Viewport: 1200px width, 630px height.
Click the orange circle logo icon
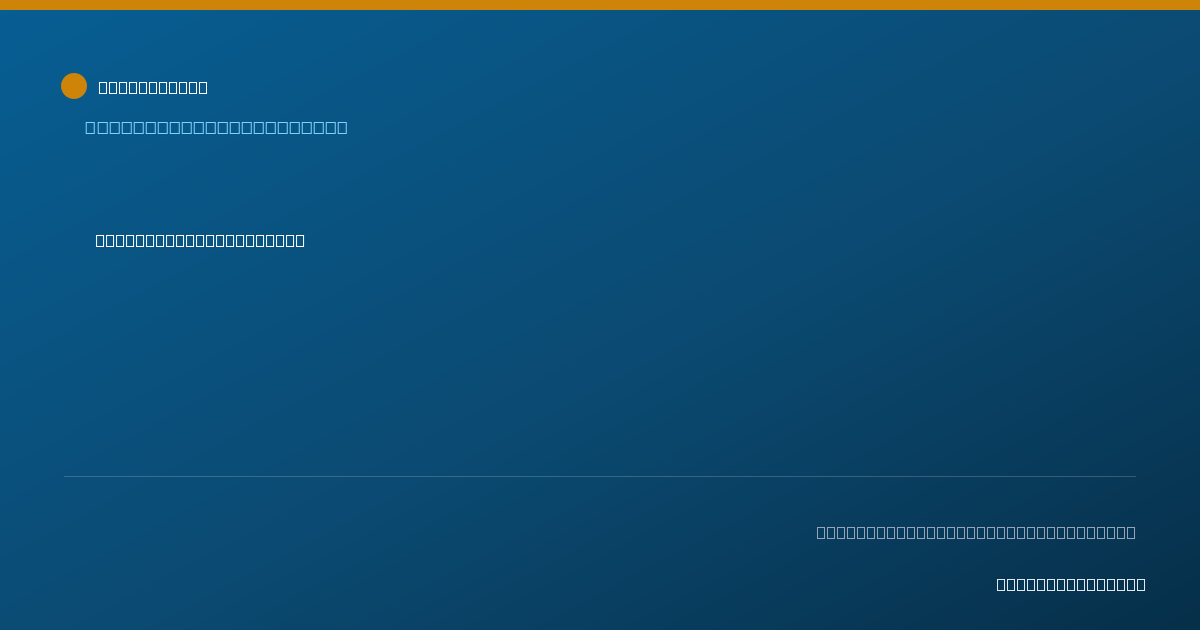click(74, 86)
